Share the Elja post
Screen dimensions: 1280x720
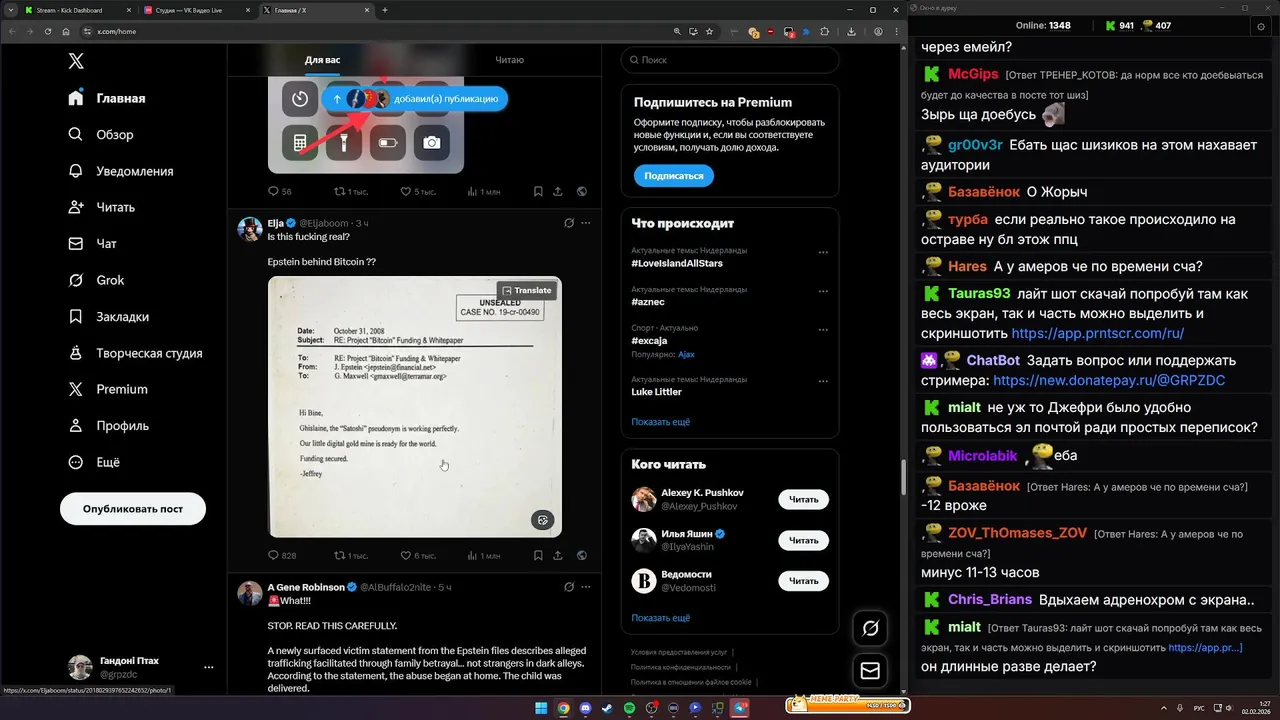pyautogui.click(x=558, y=555)
